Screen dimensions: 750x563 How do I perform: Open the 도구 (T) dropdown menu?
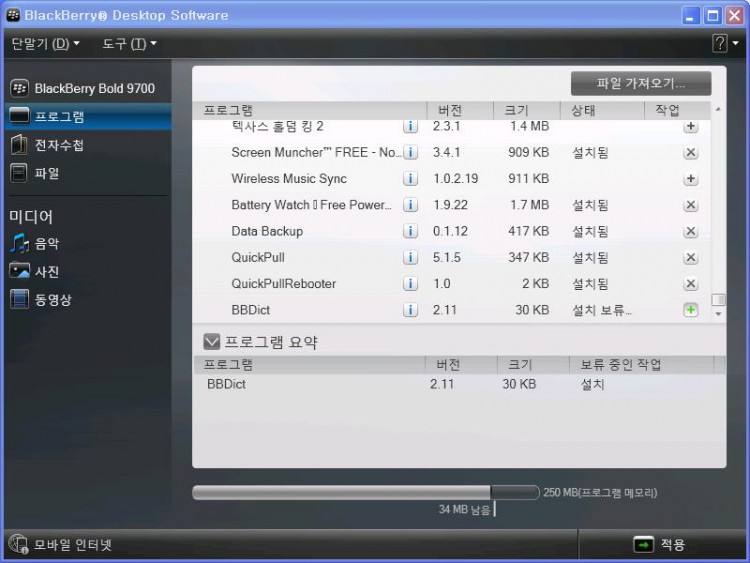pos(129,44)
